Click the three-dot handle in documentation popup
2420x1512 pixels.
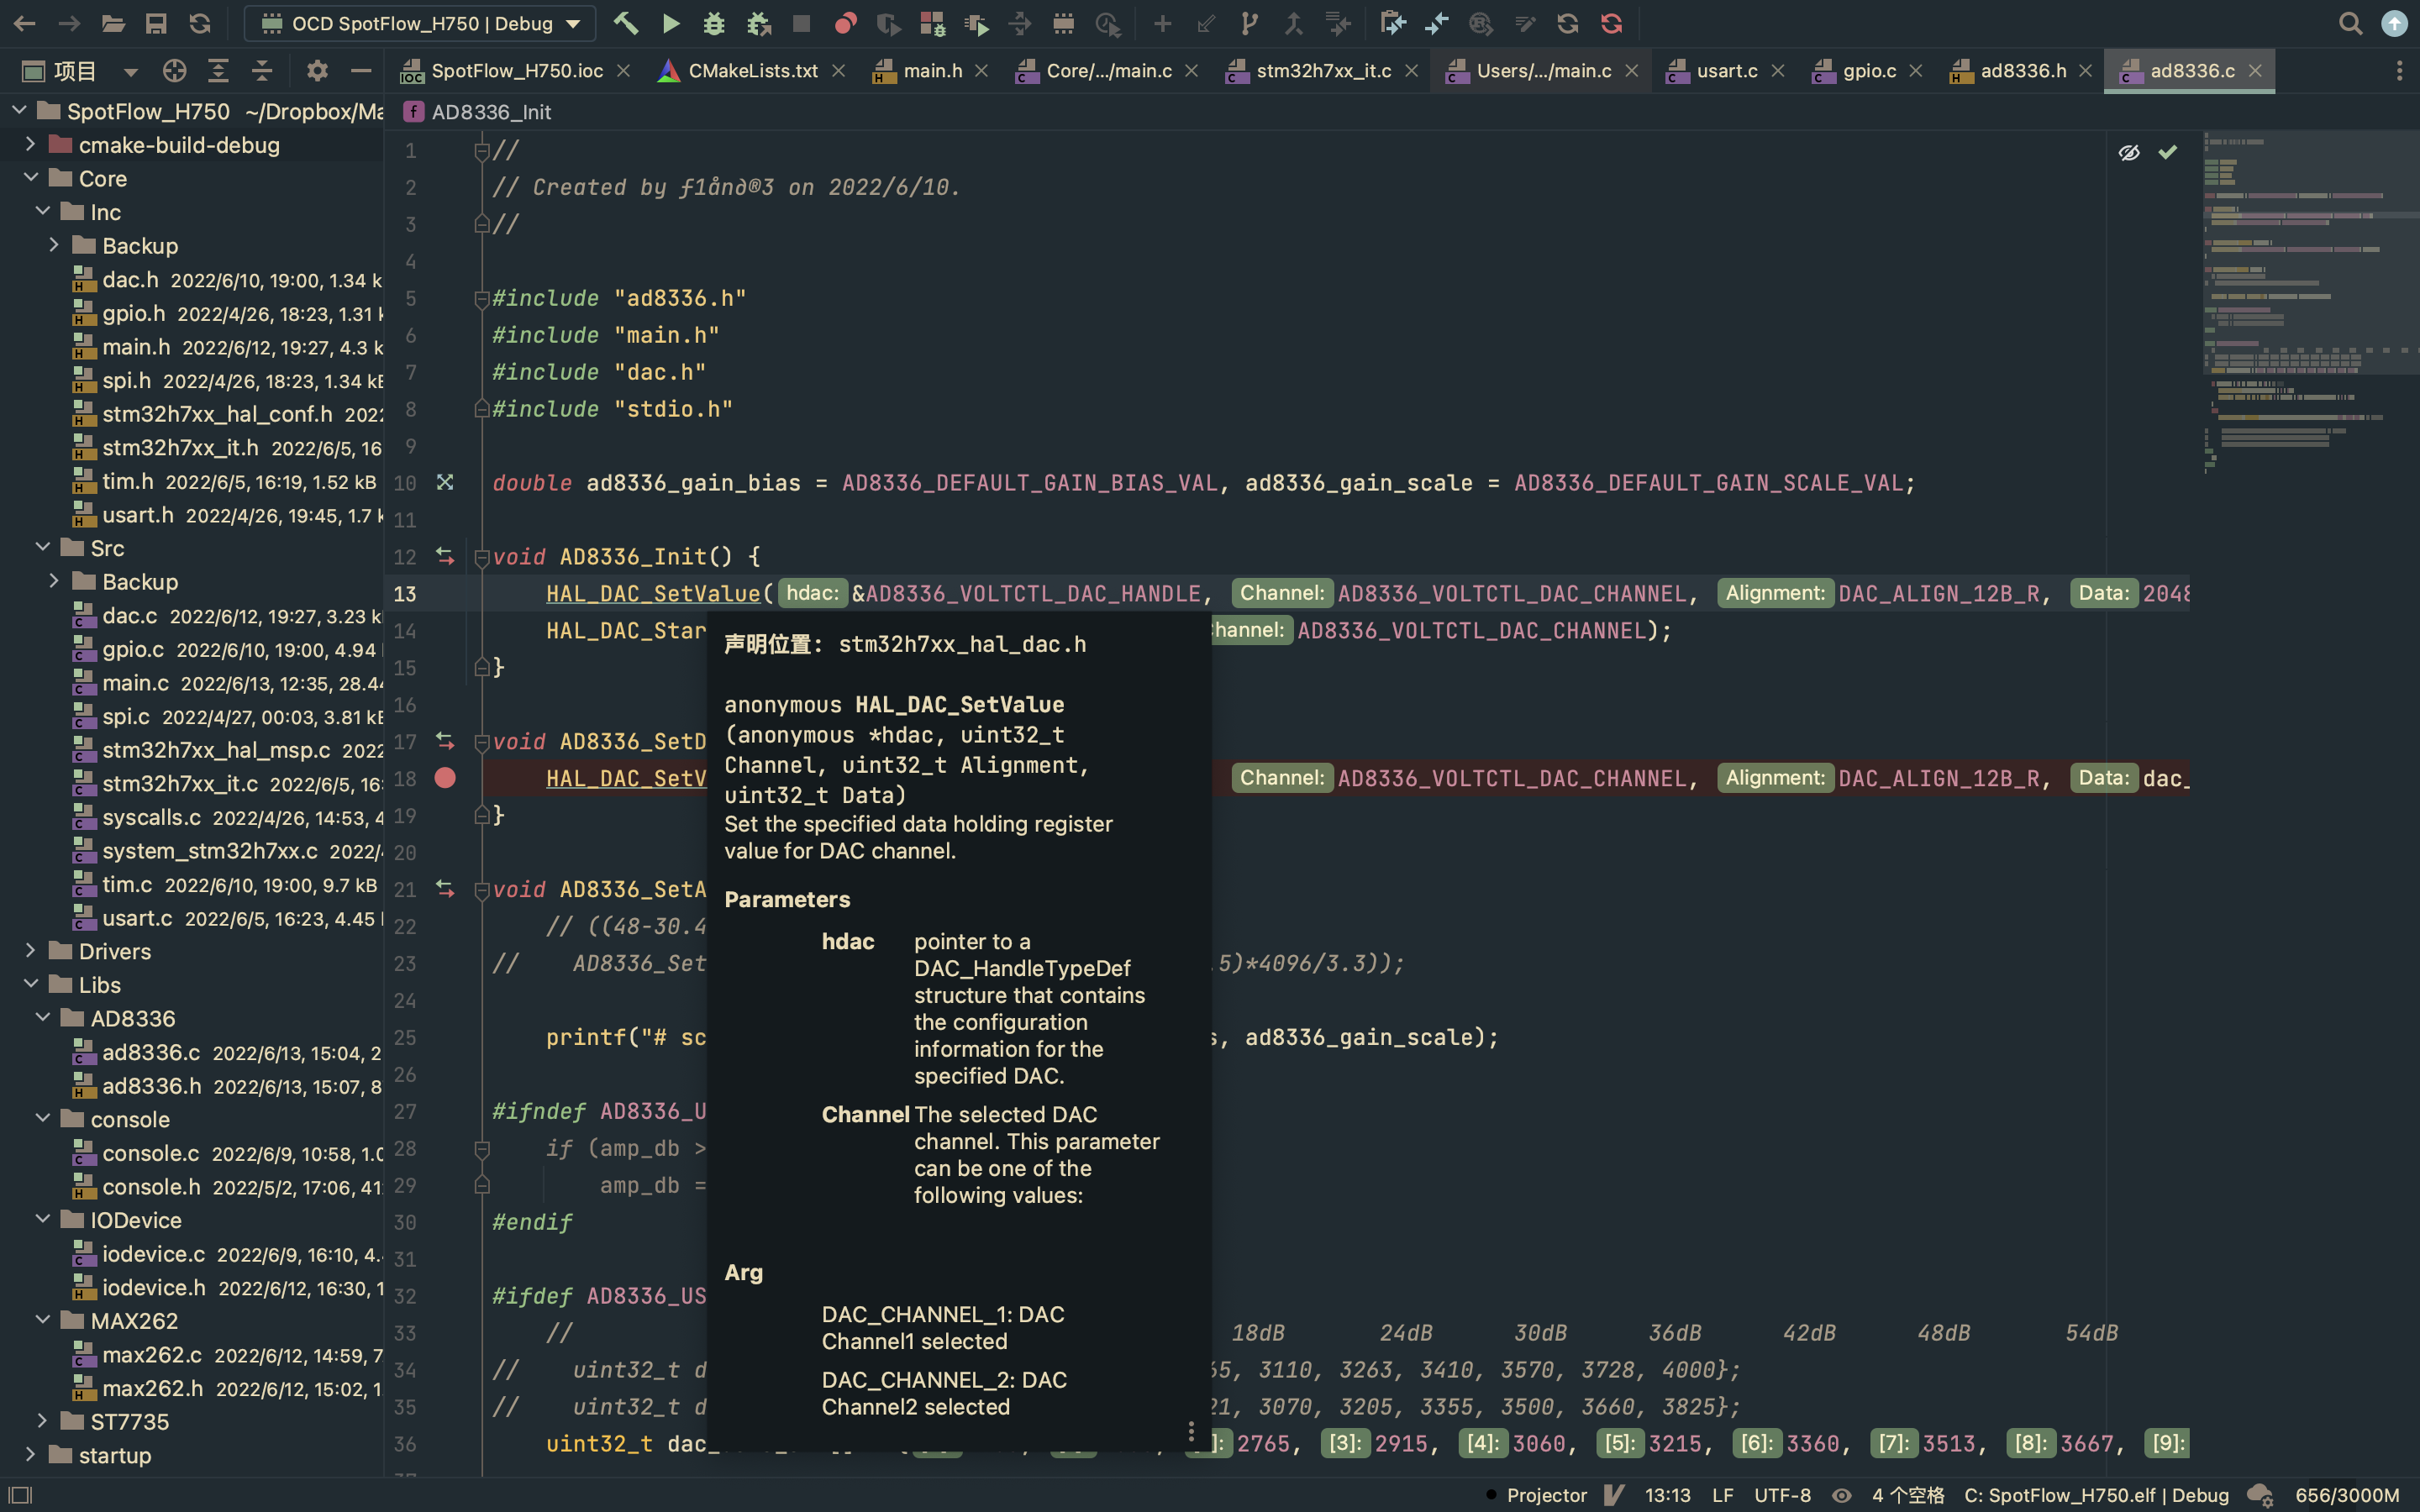1190,1431
